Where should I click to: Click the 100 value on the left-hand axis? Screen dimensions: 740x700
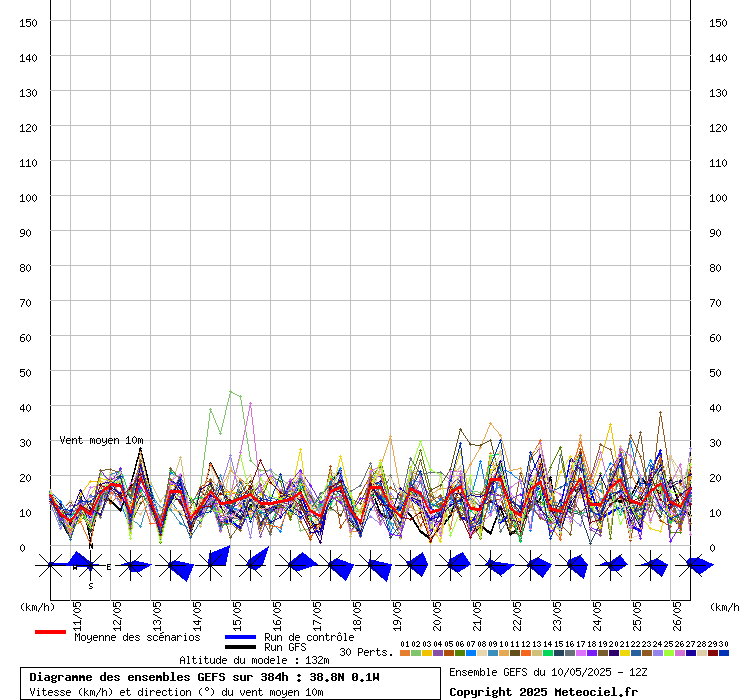[28, 198]
